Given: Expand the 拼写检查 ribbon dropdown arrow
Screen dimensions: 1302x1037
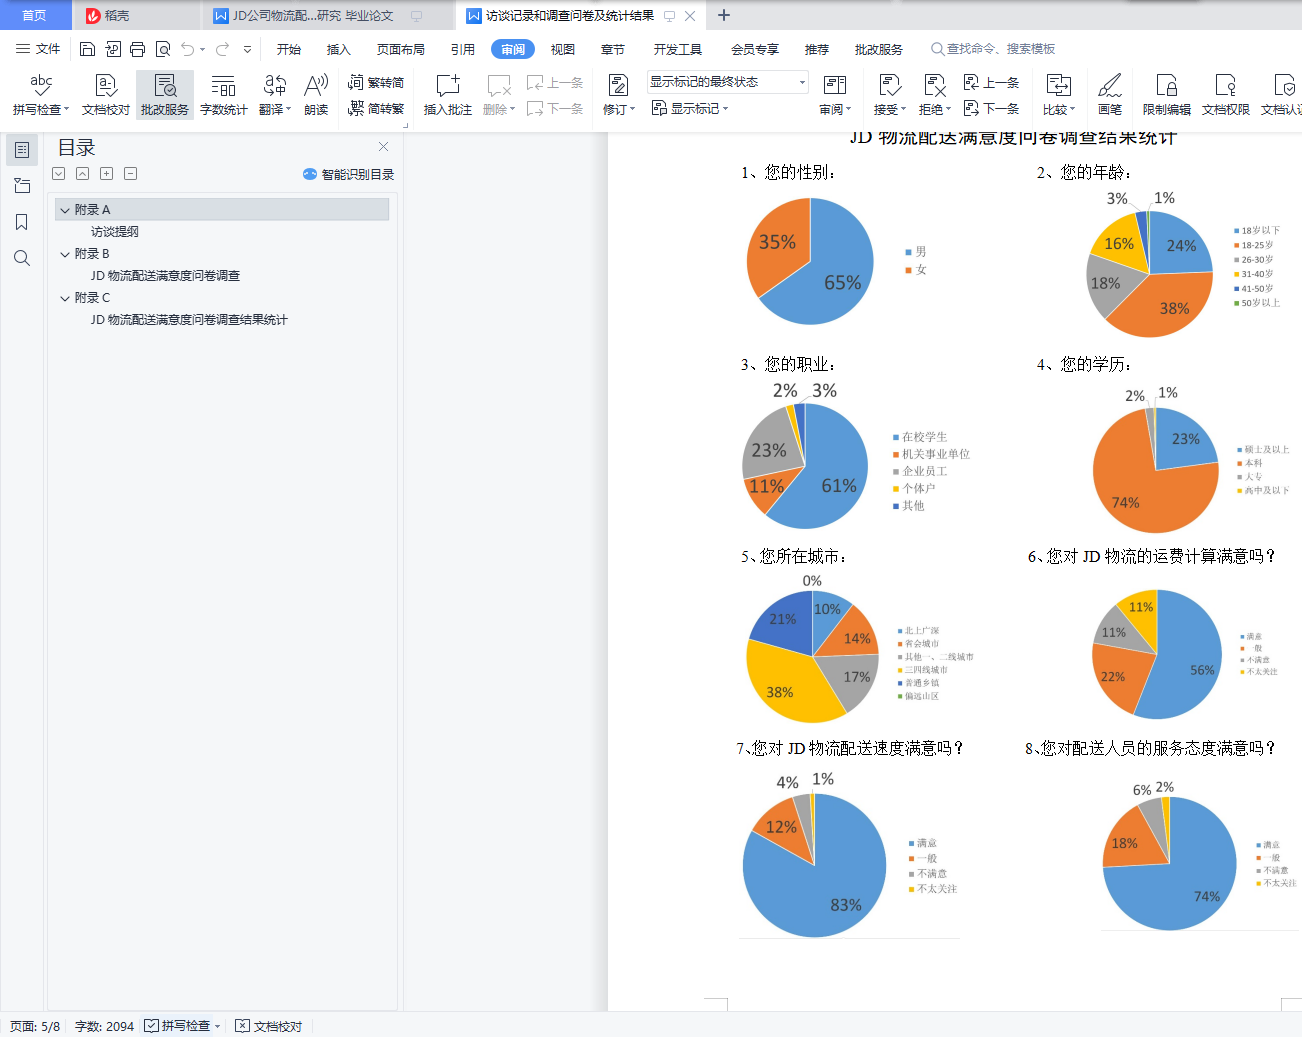Looking at the screenshot, I should [x=66, y=110].
